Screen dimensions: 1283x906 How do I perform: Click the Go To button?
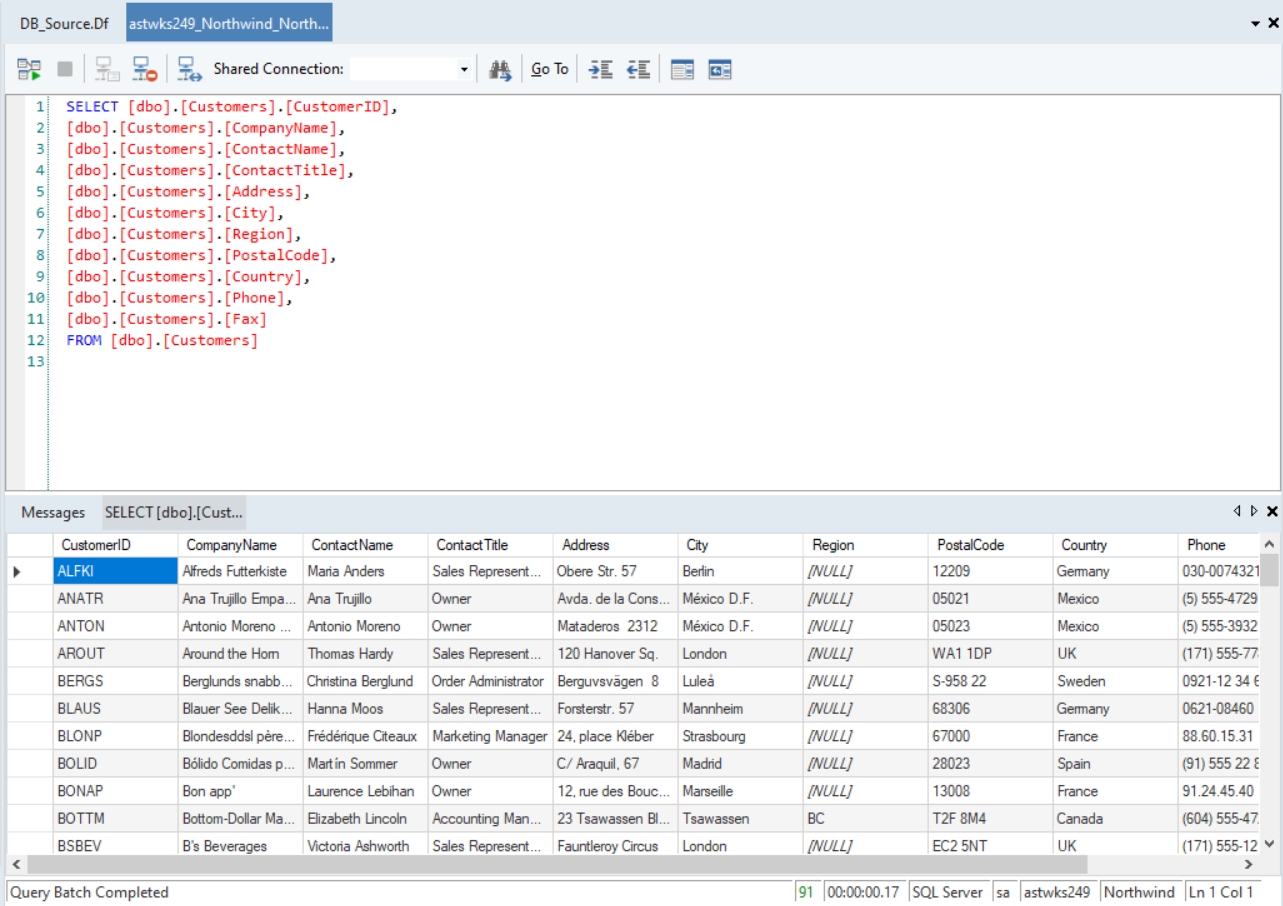pos(549,69)
